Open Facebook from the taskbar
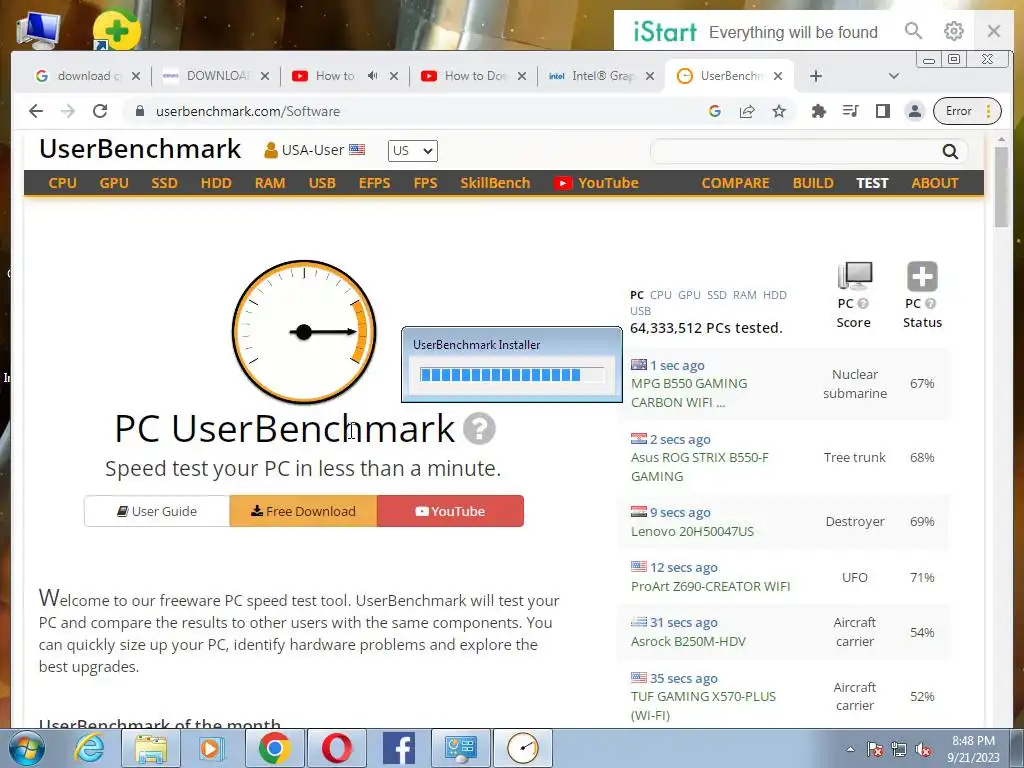Screen dimensions: 1024x768 (398, 748)
